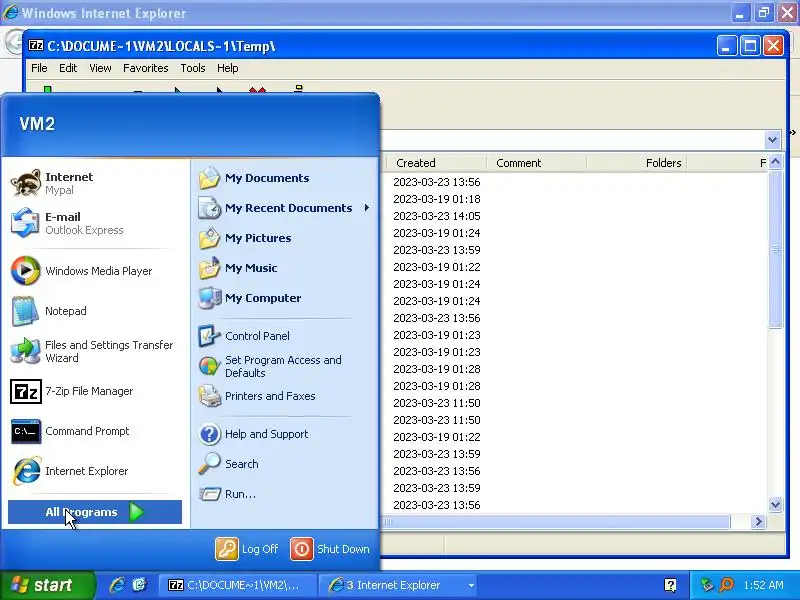
Task: Open Control Panel
Action: click(x=285, y=336)
